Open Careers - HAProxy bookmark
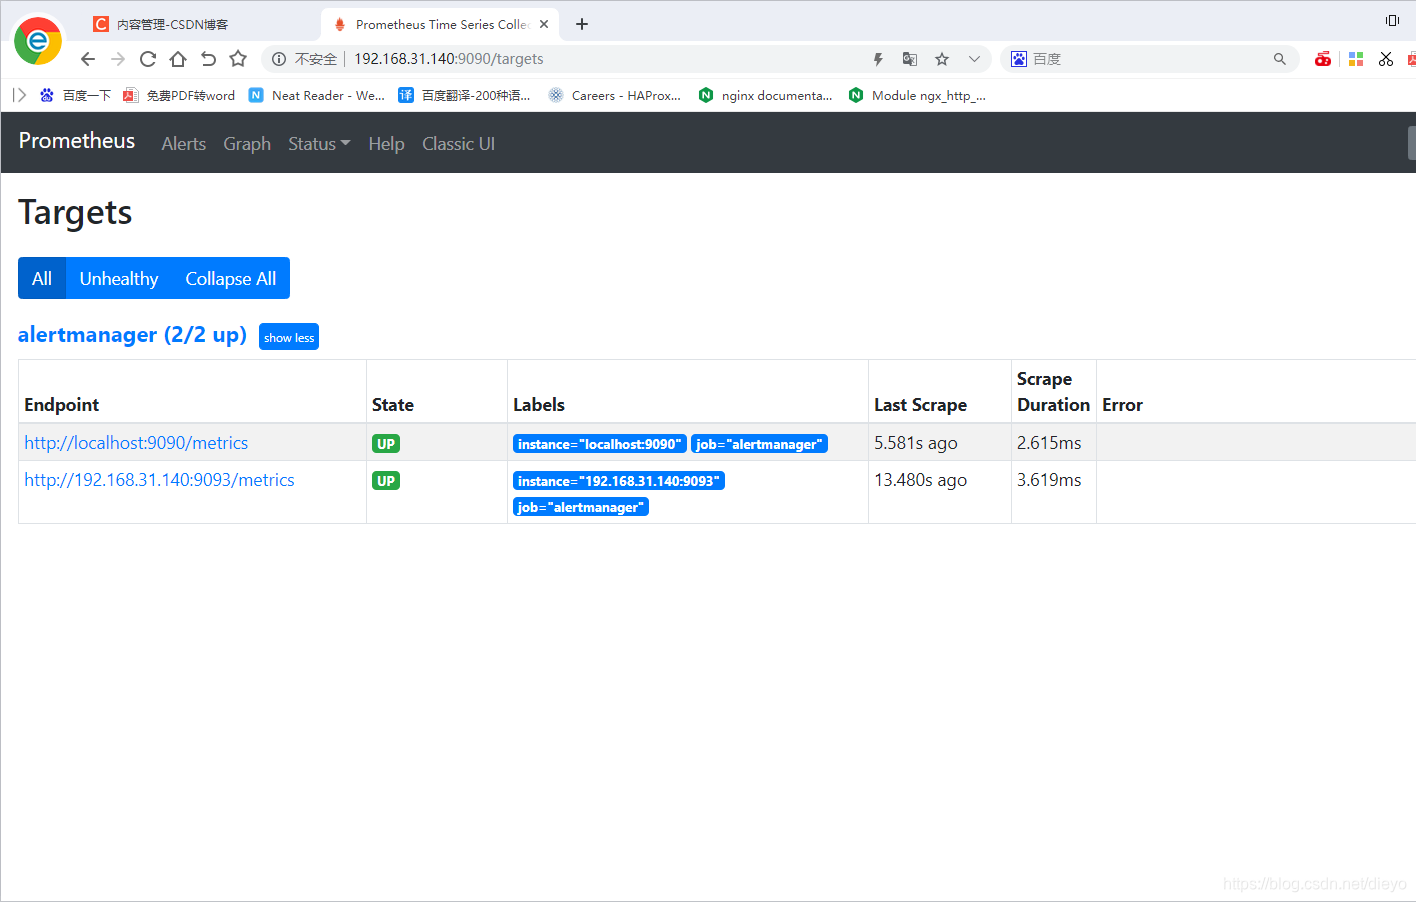The height and width of the screenshot is (902, 1416). click(x=615, y=95)
